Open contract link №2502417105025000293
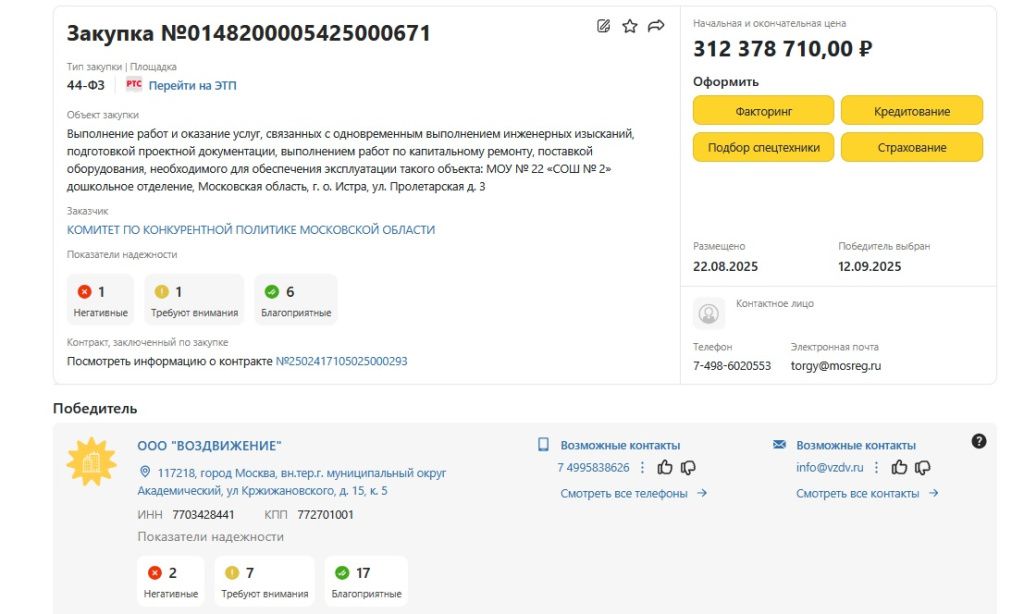This screenshot has width=1024, height=614. tap(341, 361)
